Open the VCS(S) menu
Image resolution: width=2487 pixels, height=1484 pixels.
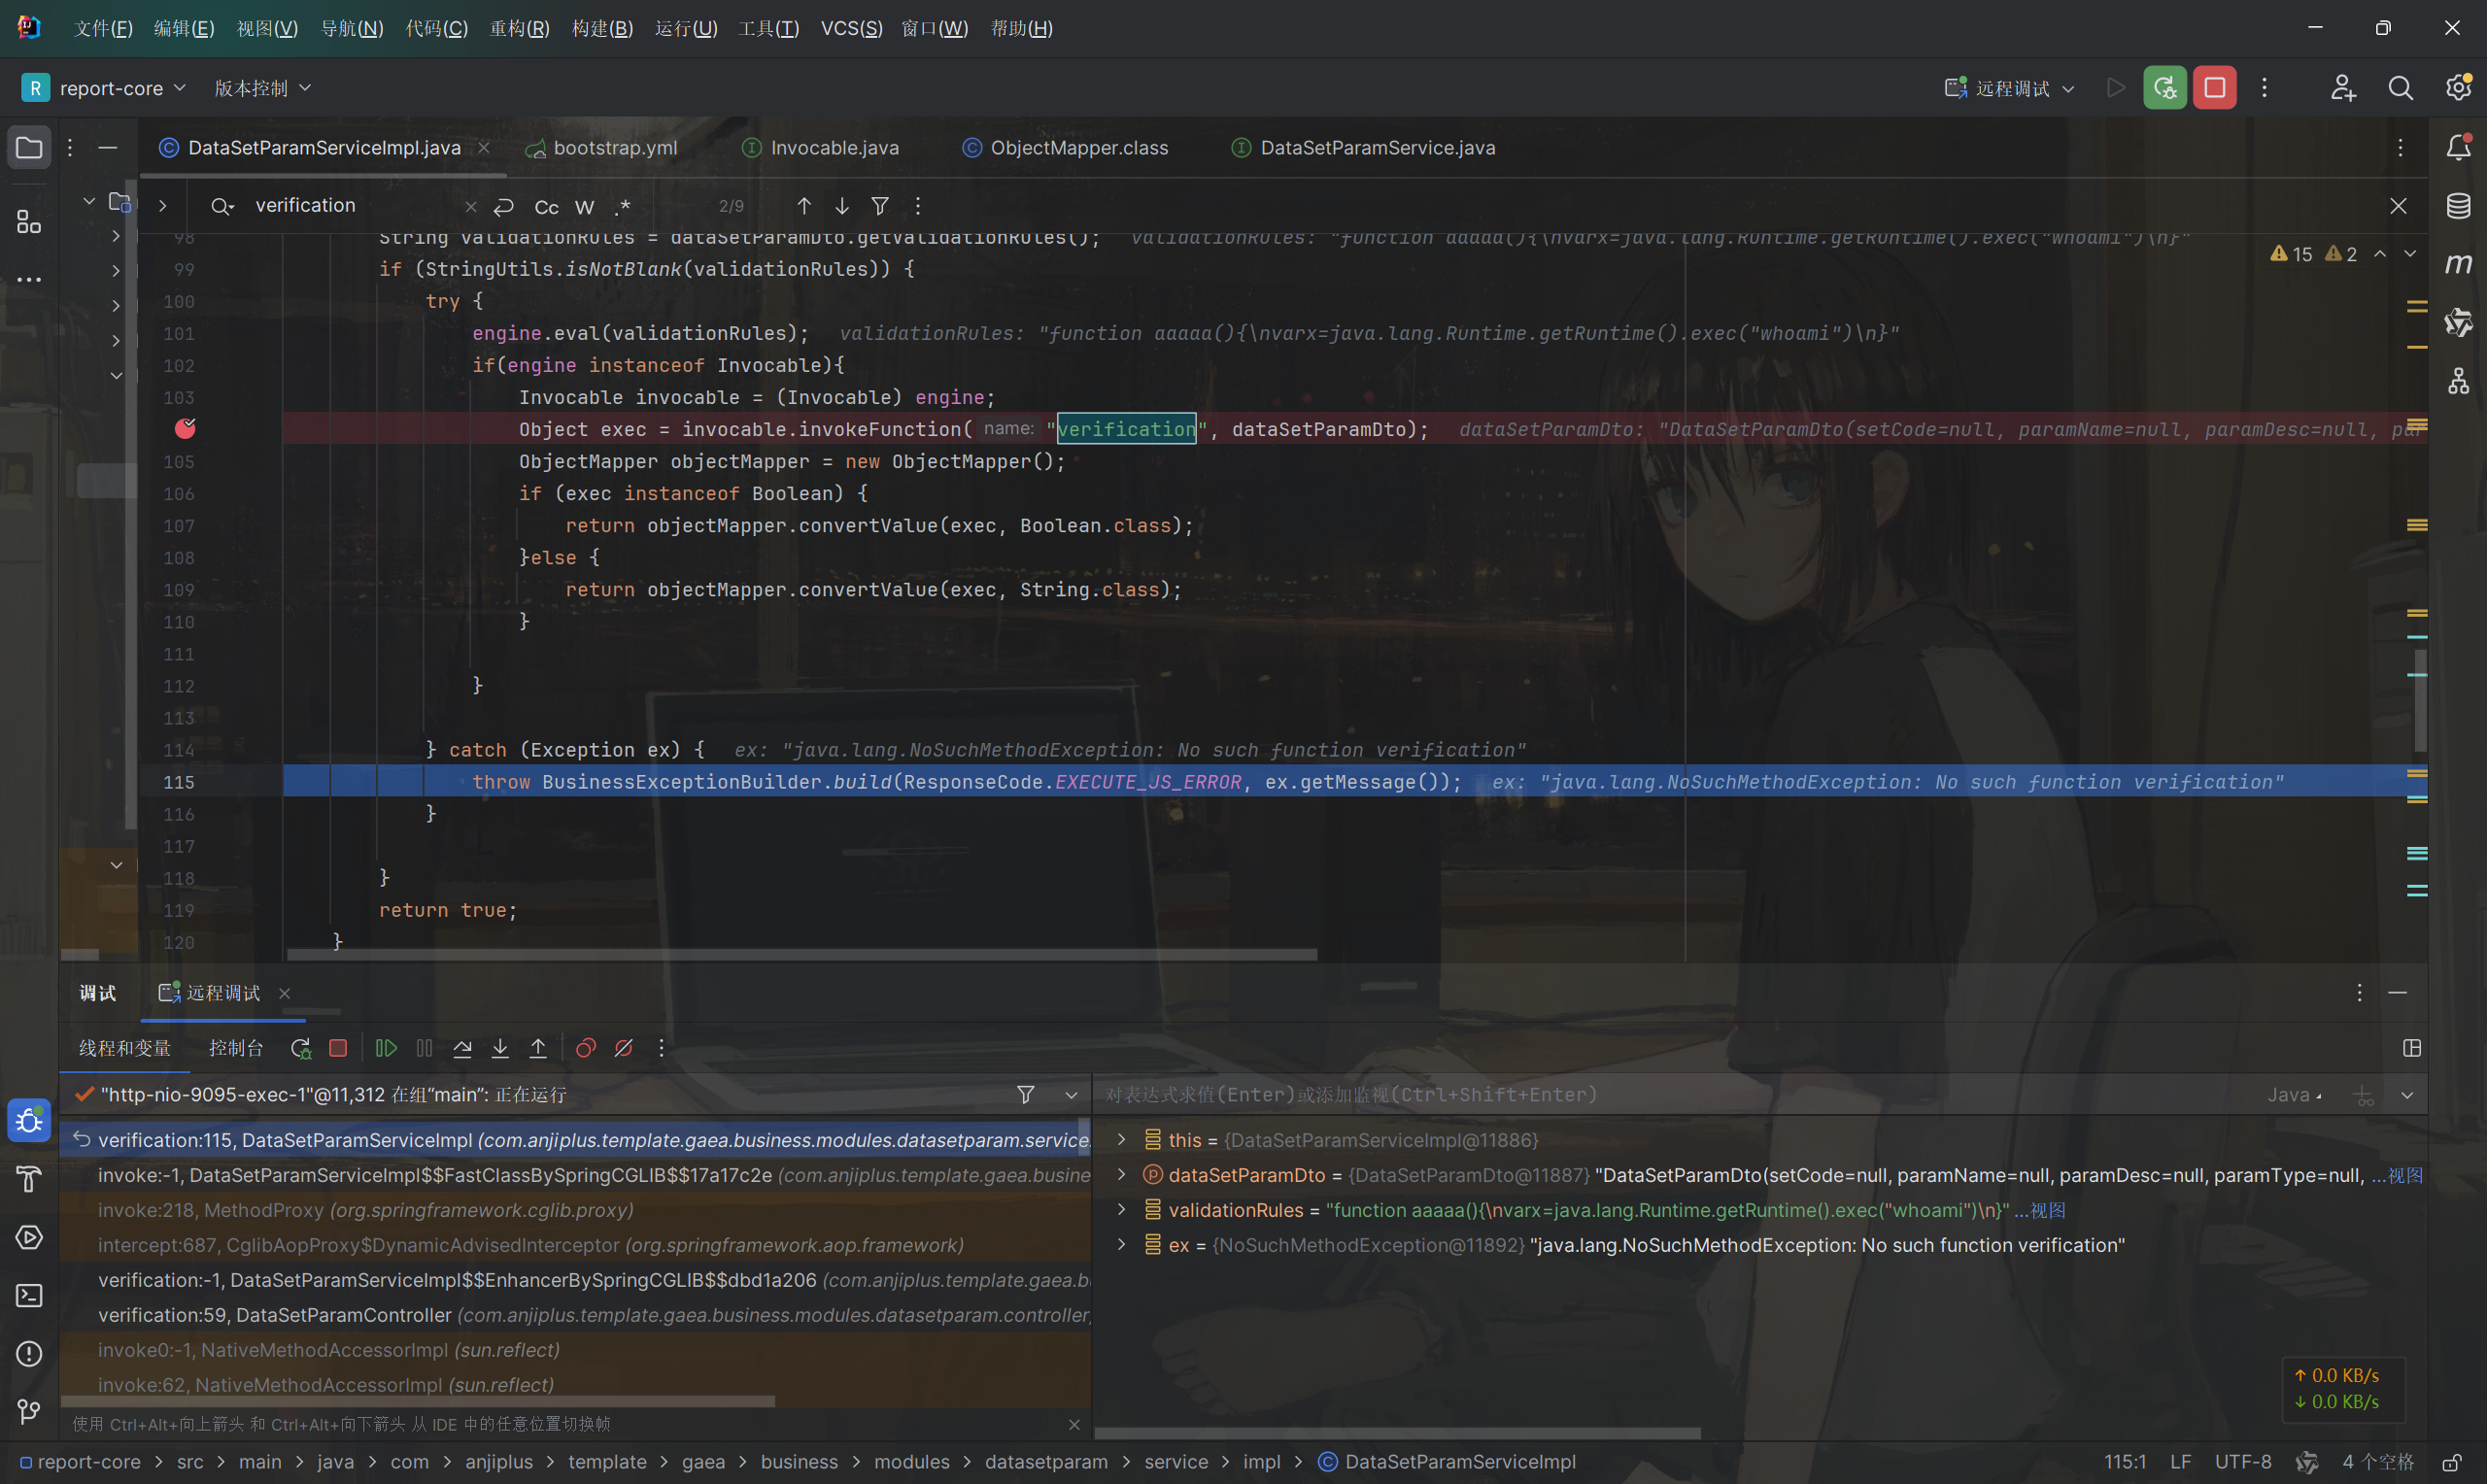click(x=851, y=28)
